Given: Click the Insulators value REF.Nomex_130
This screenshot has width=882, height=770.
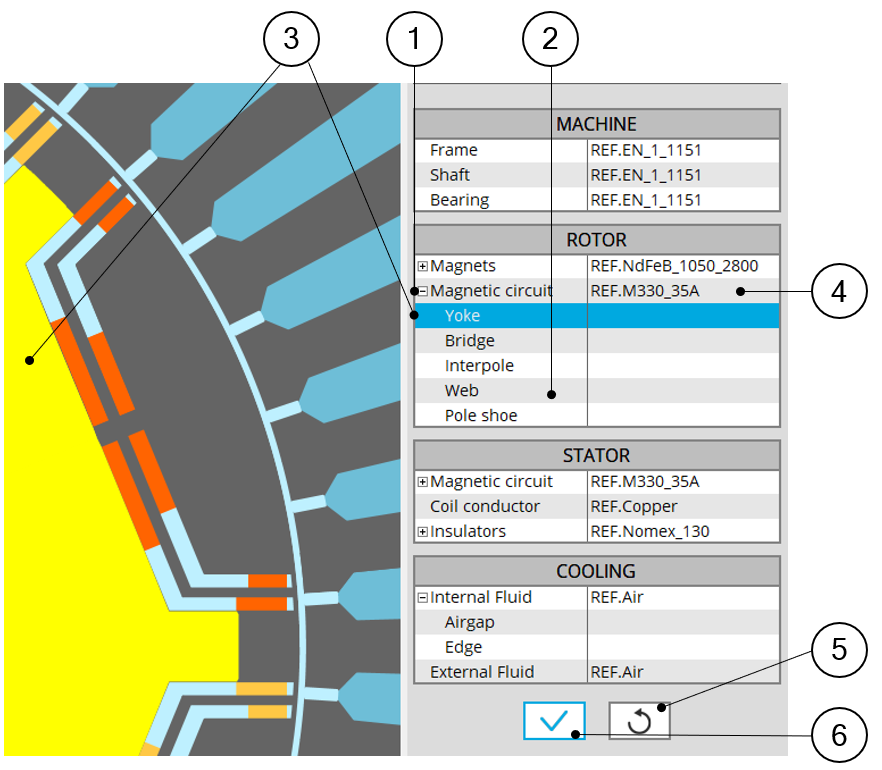Looking at the screenshot, I should tap(650, 532).
